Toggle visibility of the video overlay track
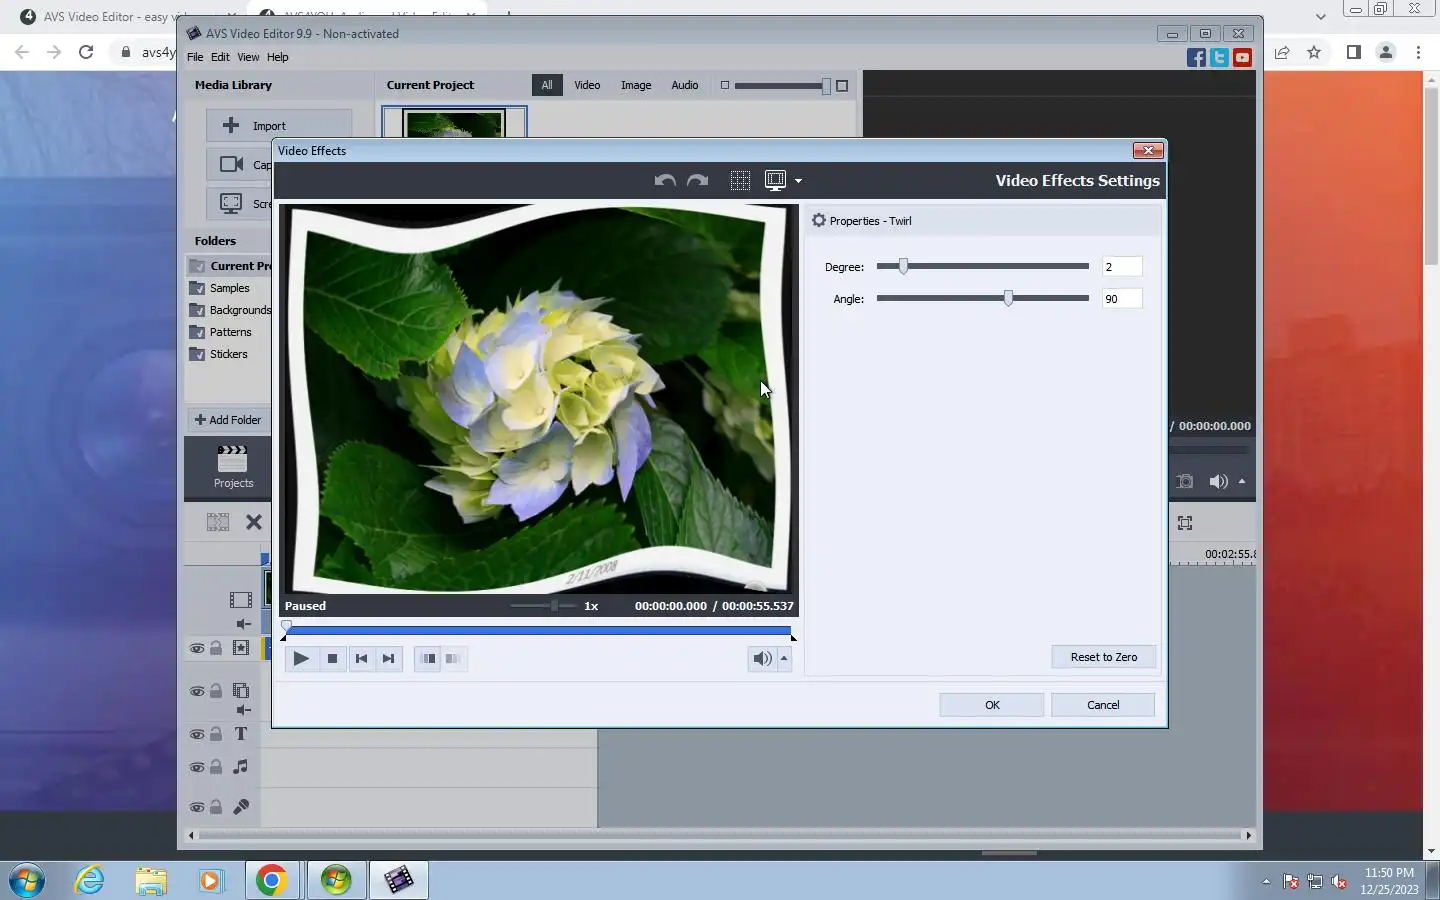 tap(197, 691)
